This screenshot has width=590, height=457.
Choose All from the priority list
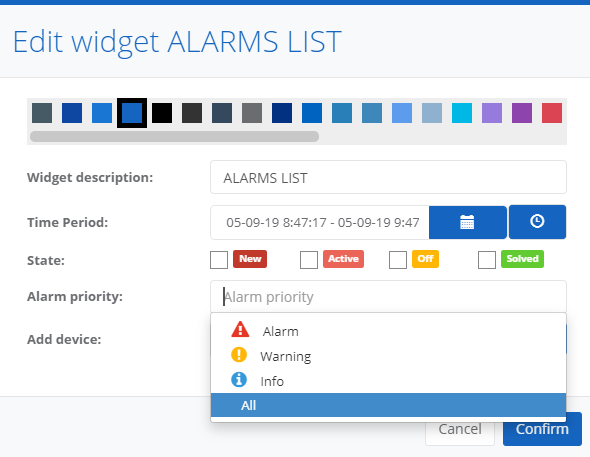coord(388,405)
